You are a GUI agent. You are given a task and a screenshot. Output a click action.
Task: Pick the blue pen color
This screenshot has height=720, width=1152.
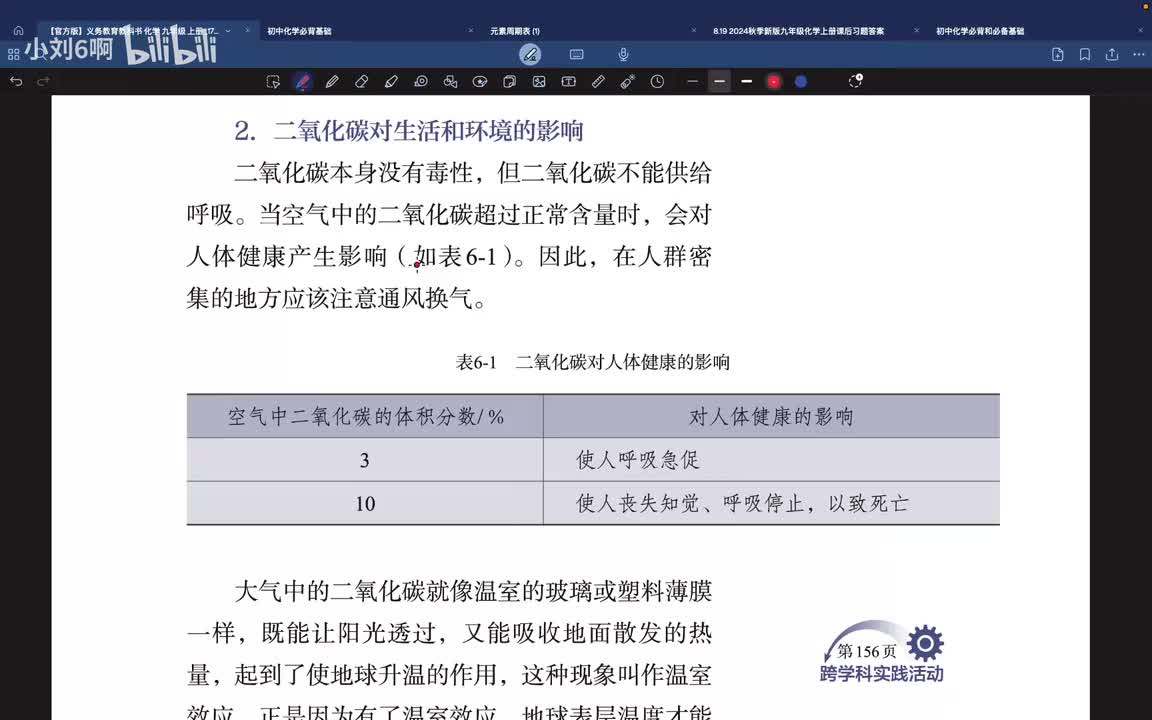[801, 82]
